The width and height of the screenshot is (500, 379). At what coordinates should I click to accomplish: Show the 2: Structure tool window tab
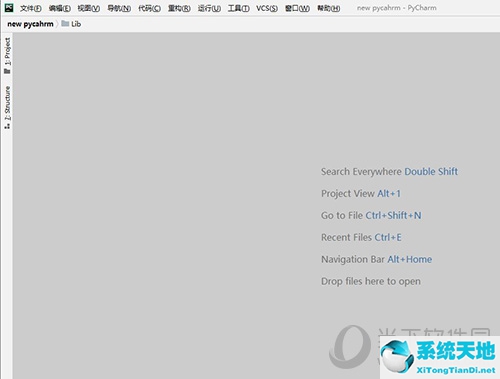point(7,103)
